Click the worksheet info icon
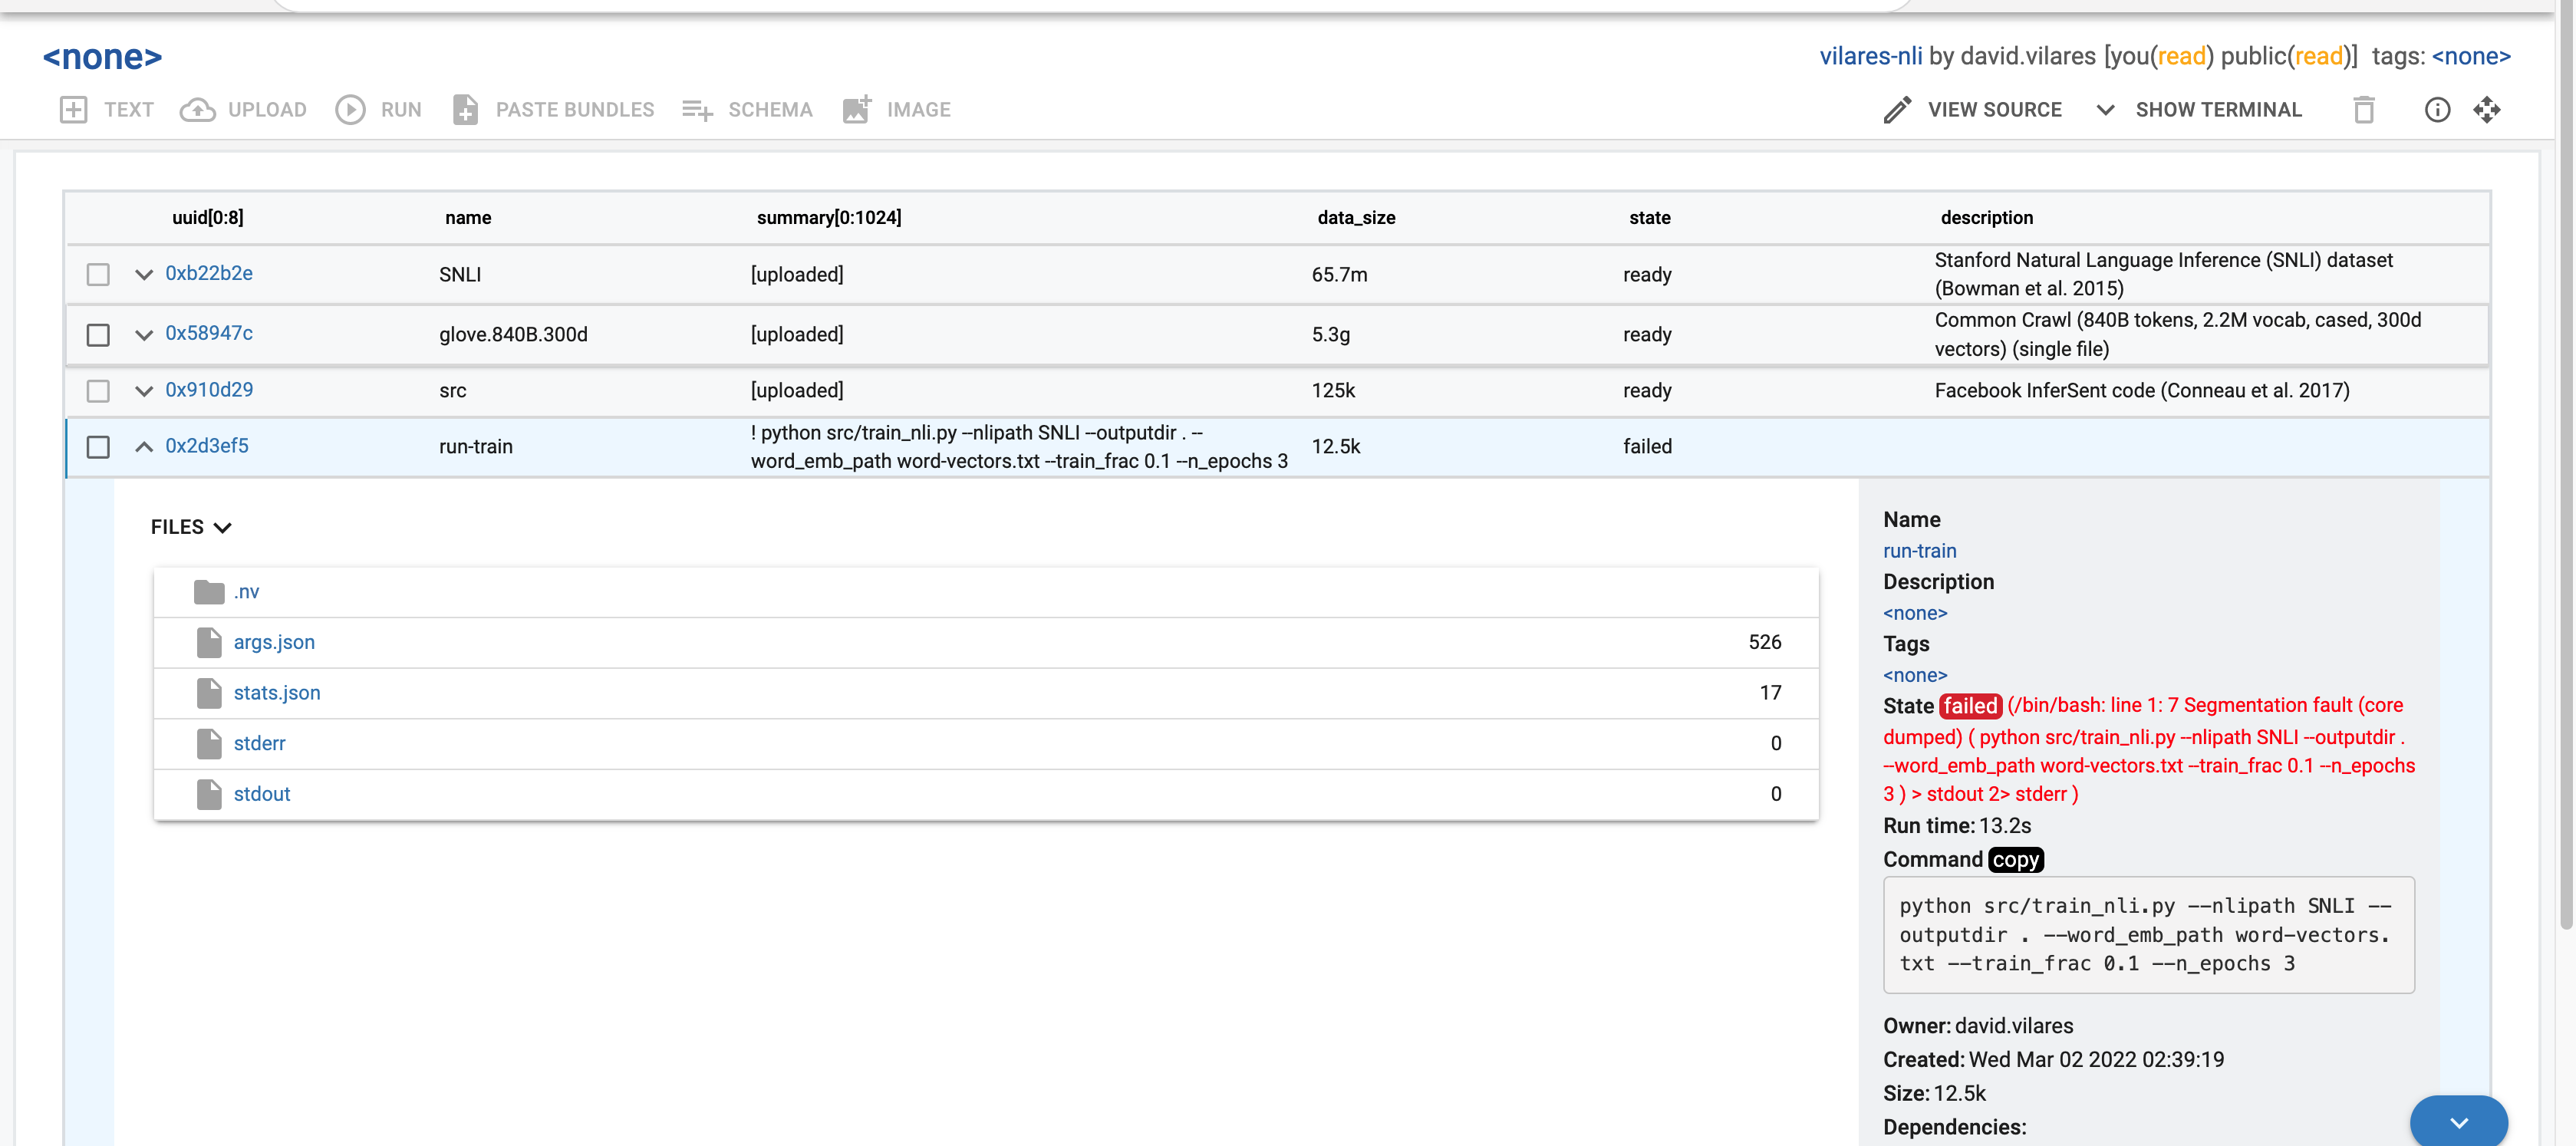This screenshot has height=1146, width=2576. click(x=2438, y=110)
